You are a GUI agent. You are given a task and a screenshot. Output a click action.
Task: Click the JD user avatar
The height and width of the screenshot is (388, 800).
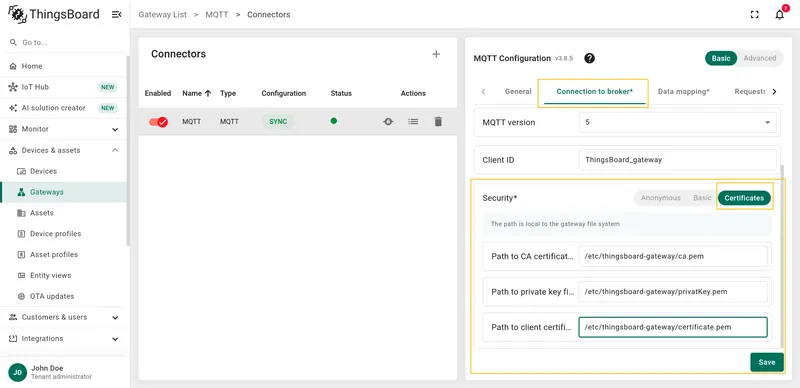tap(17, 372)
